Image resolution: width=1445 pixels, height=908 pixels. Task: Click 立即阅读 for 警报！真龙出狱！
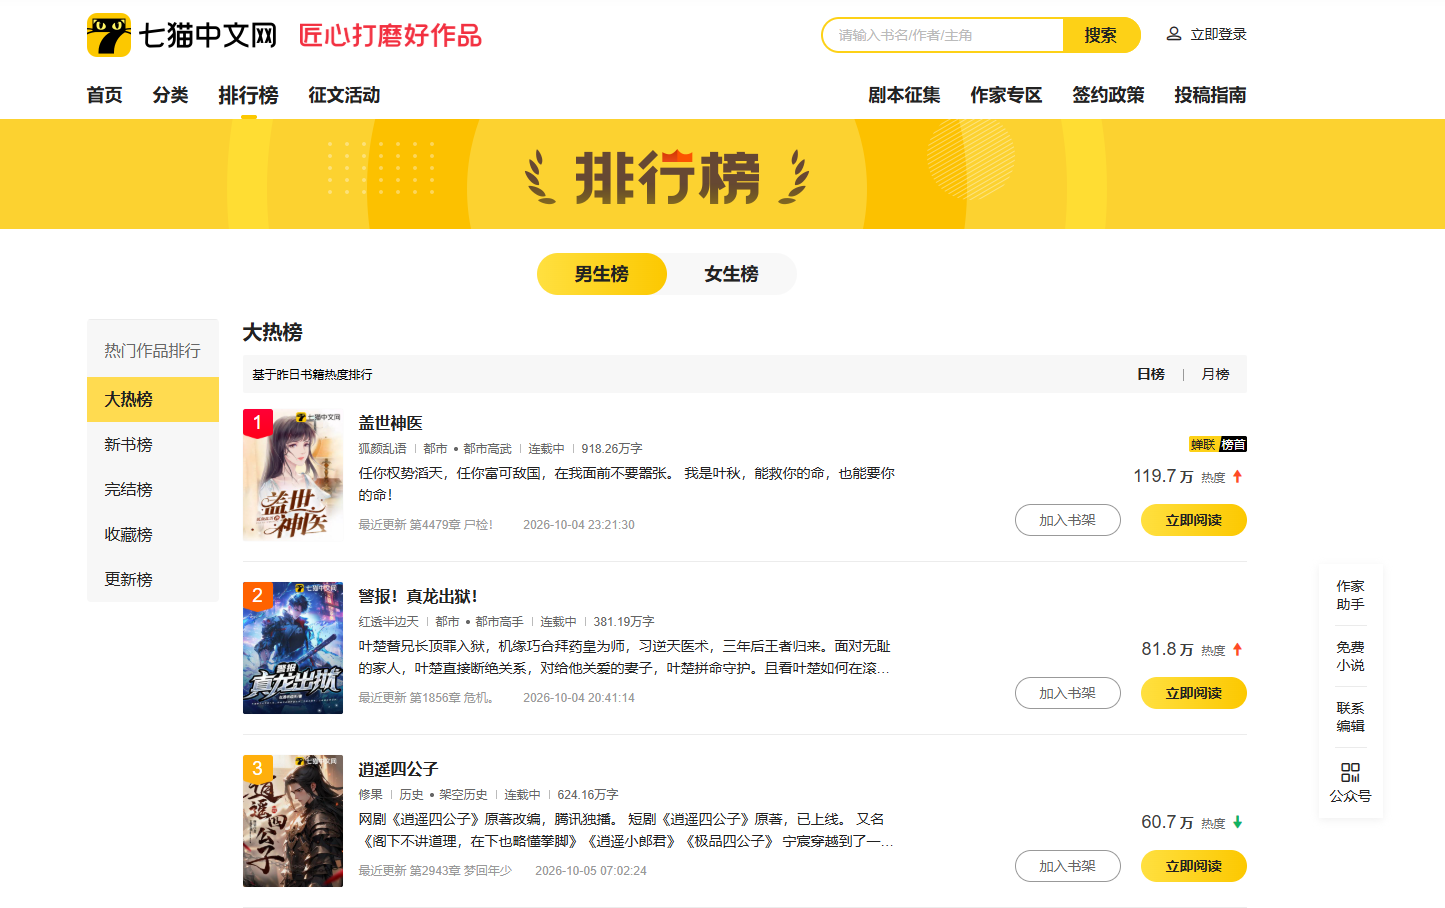pos(1194,693)
